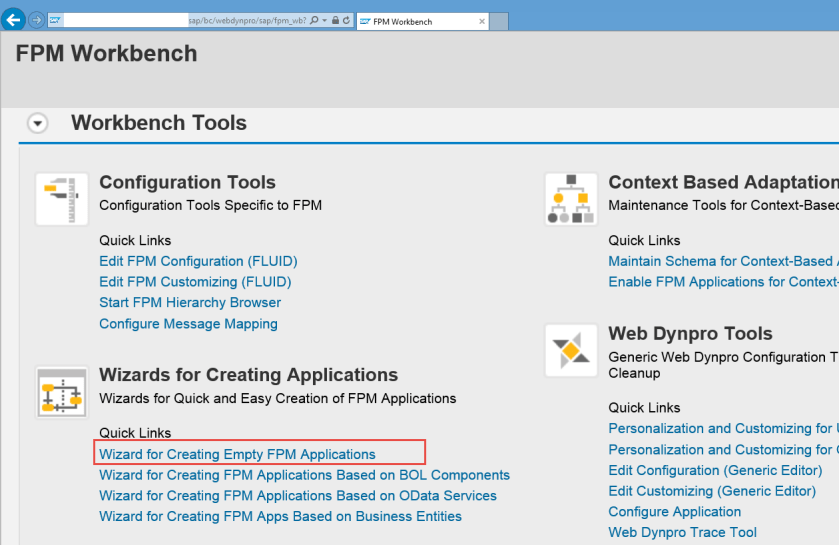Open Edit FPM Configuration (FLUID) link
Screen dimensions: 839x545
198,261
